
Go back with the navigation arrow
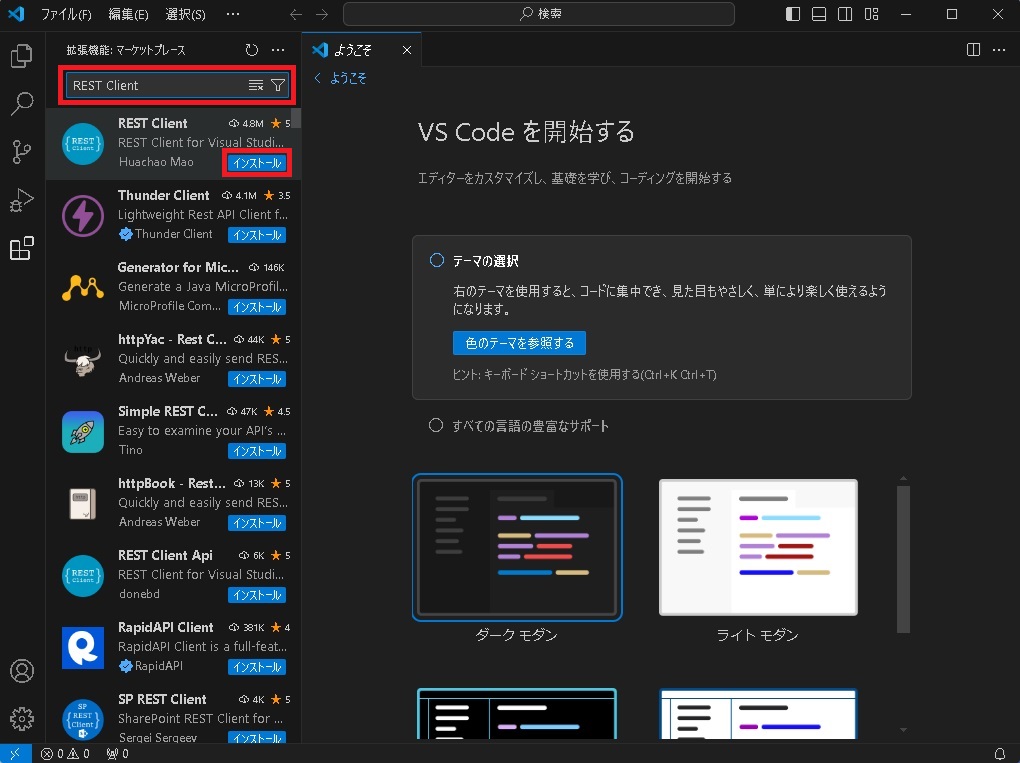[296, 14]
